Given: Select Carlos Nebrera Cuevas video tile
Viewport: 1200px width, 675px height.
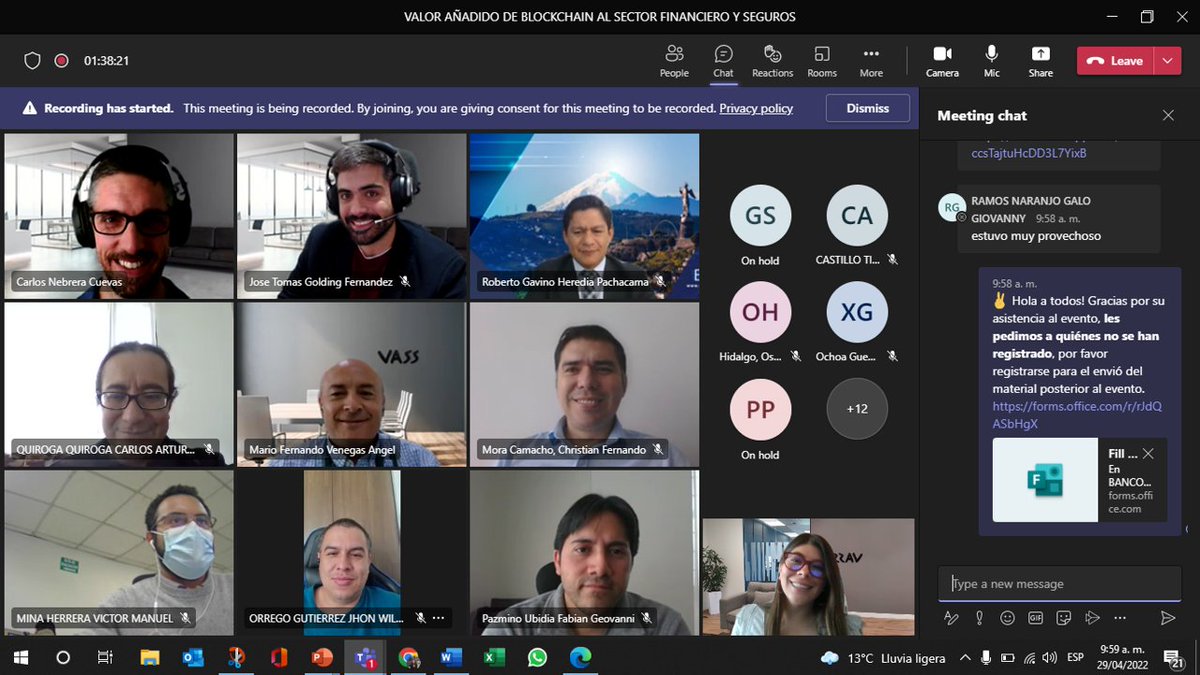Looking at the screenshot, I should (x=119, y=216).
